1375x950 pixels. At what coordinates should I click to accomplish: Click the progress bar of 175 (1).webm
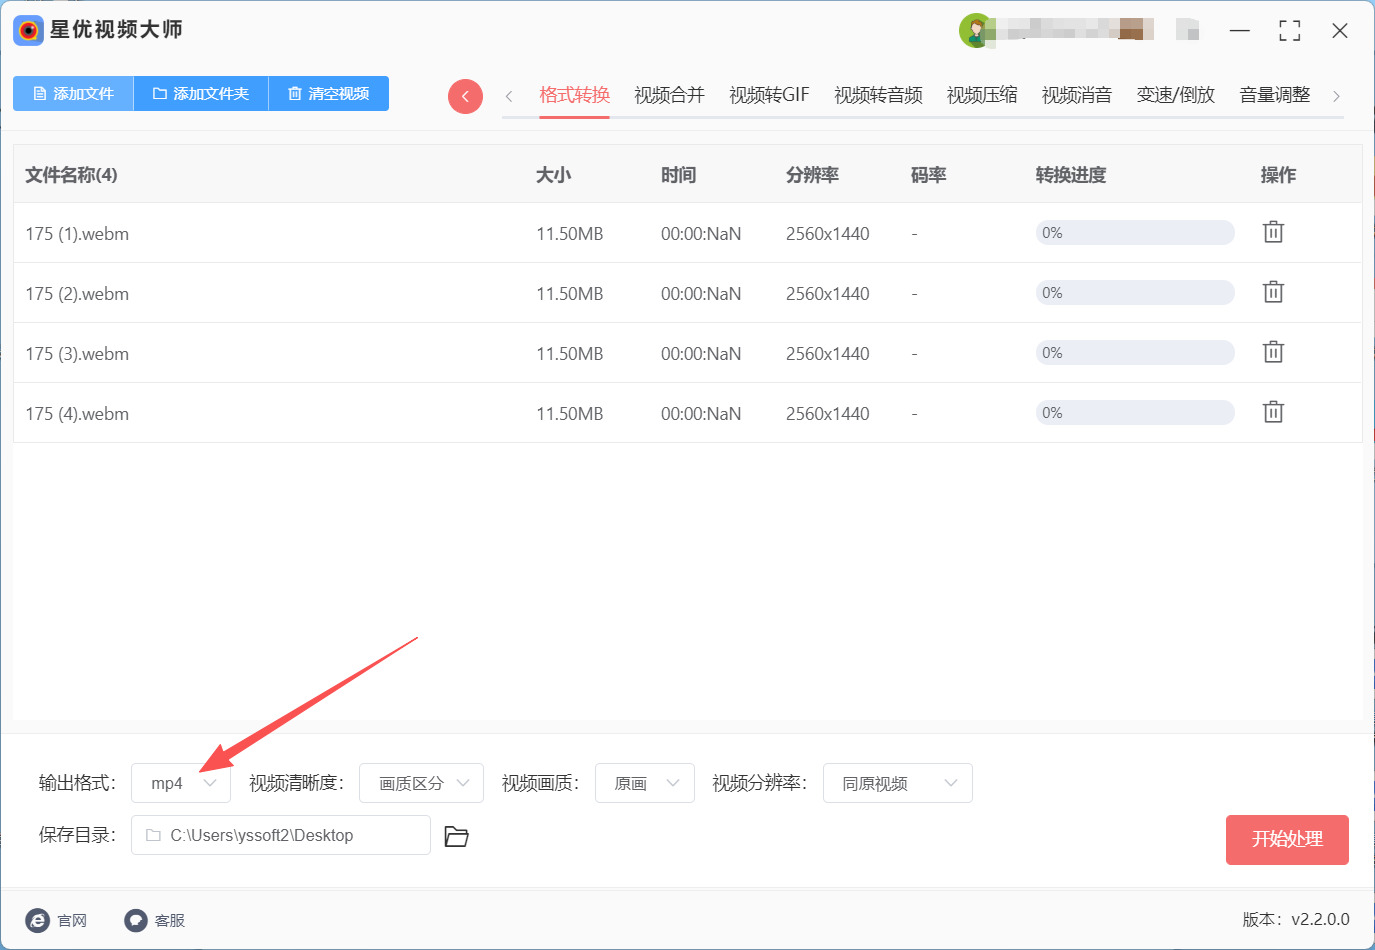pyautogui.click(x=1134, y=233)
